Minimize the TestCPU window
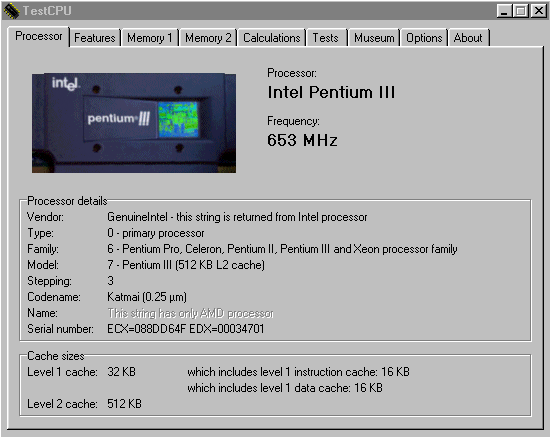This screenshot has height=437, width=550. pos(504,11)
